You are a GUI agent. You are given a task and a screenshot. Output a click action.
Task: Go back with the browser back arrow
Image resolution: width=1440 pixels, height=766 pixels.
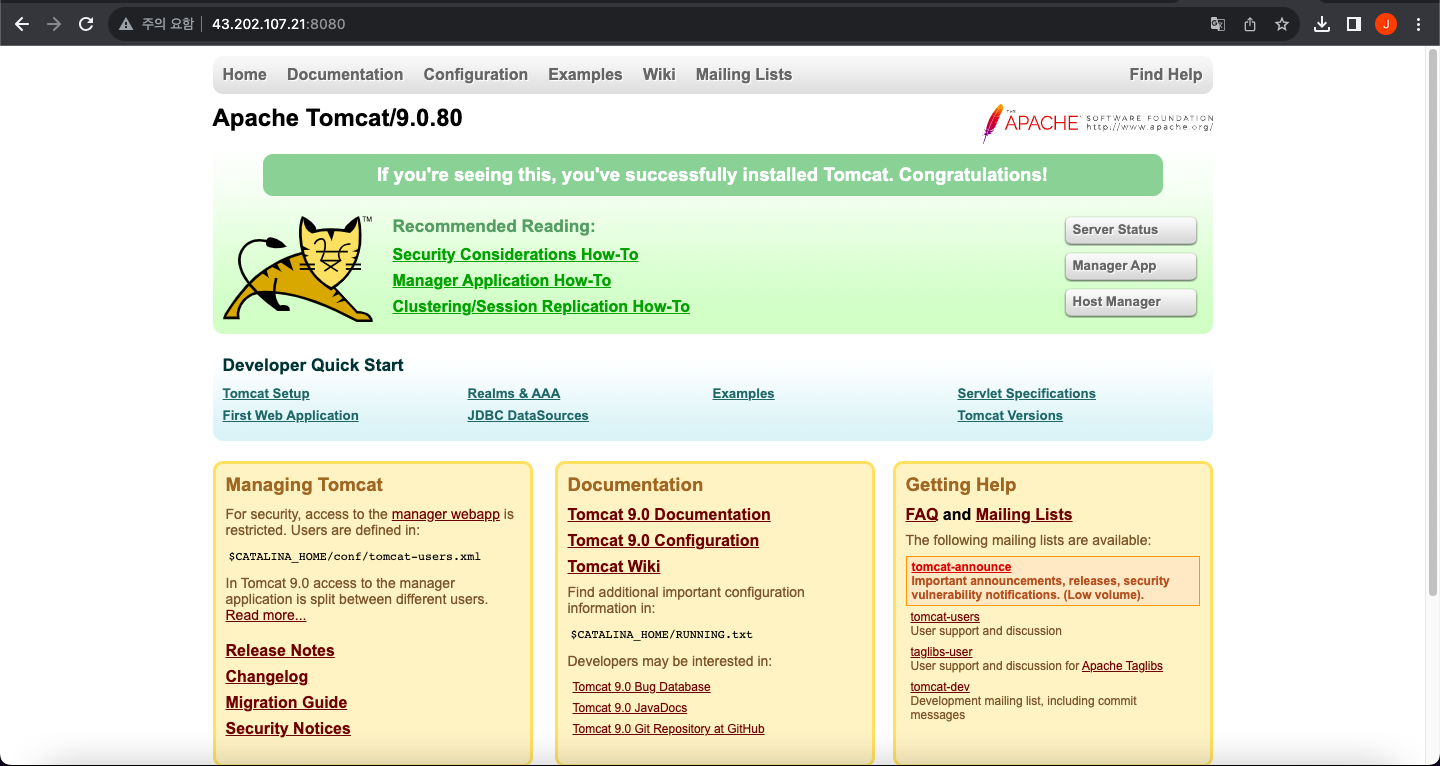(22, 24)
